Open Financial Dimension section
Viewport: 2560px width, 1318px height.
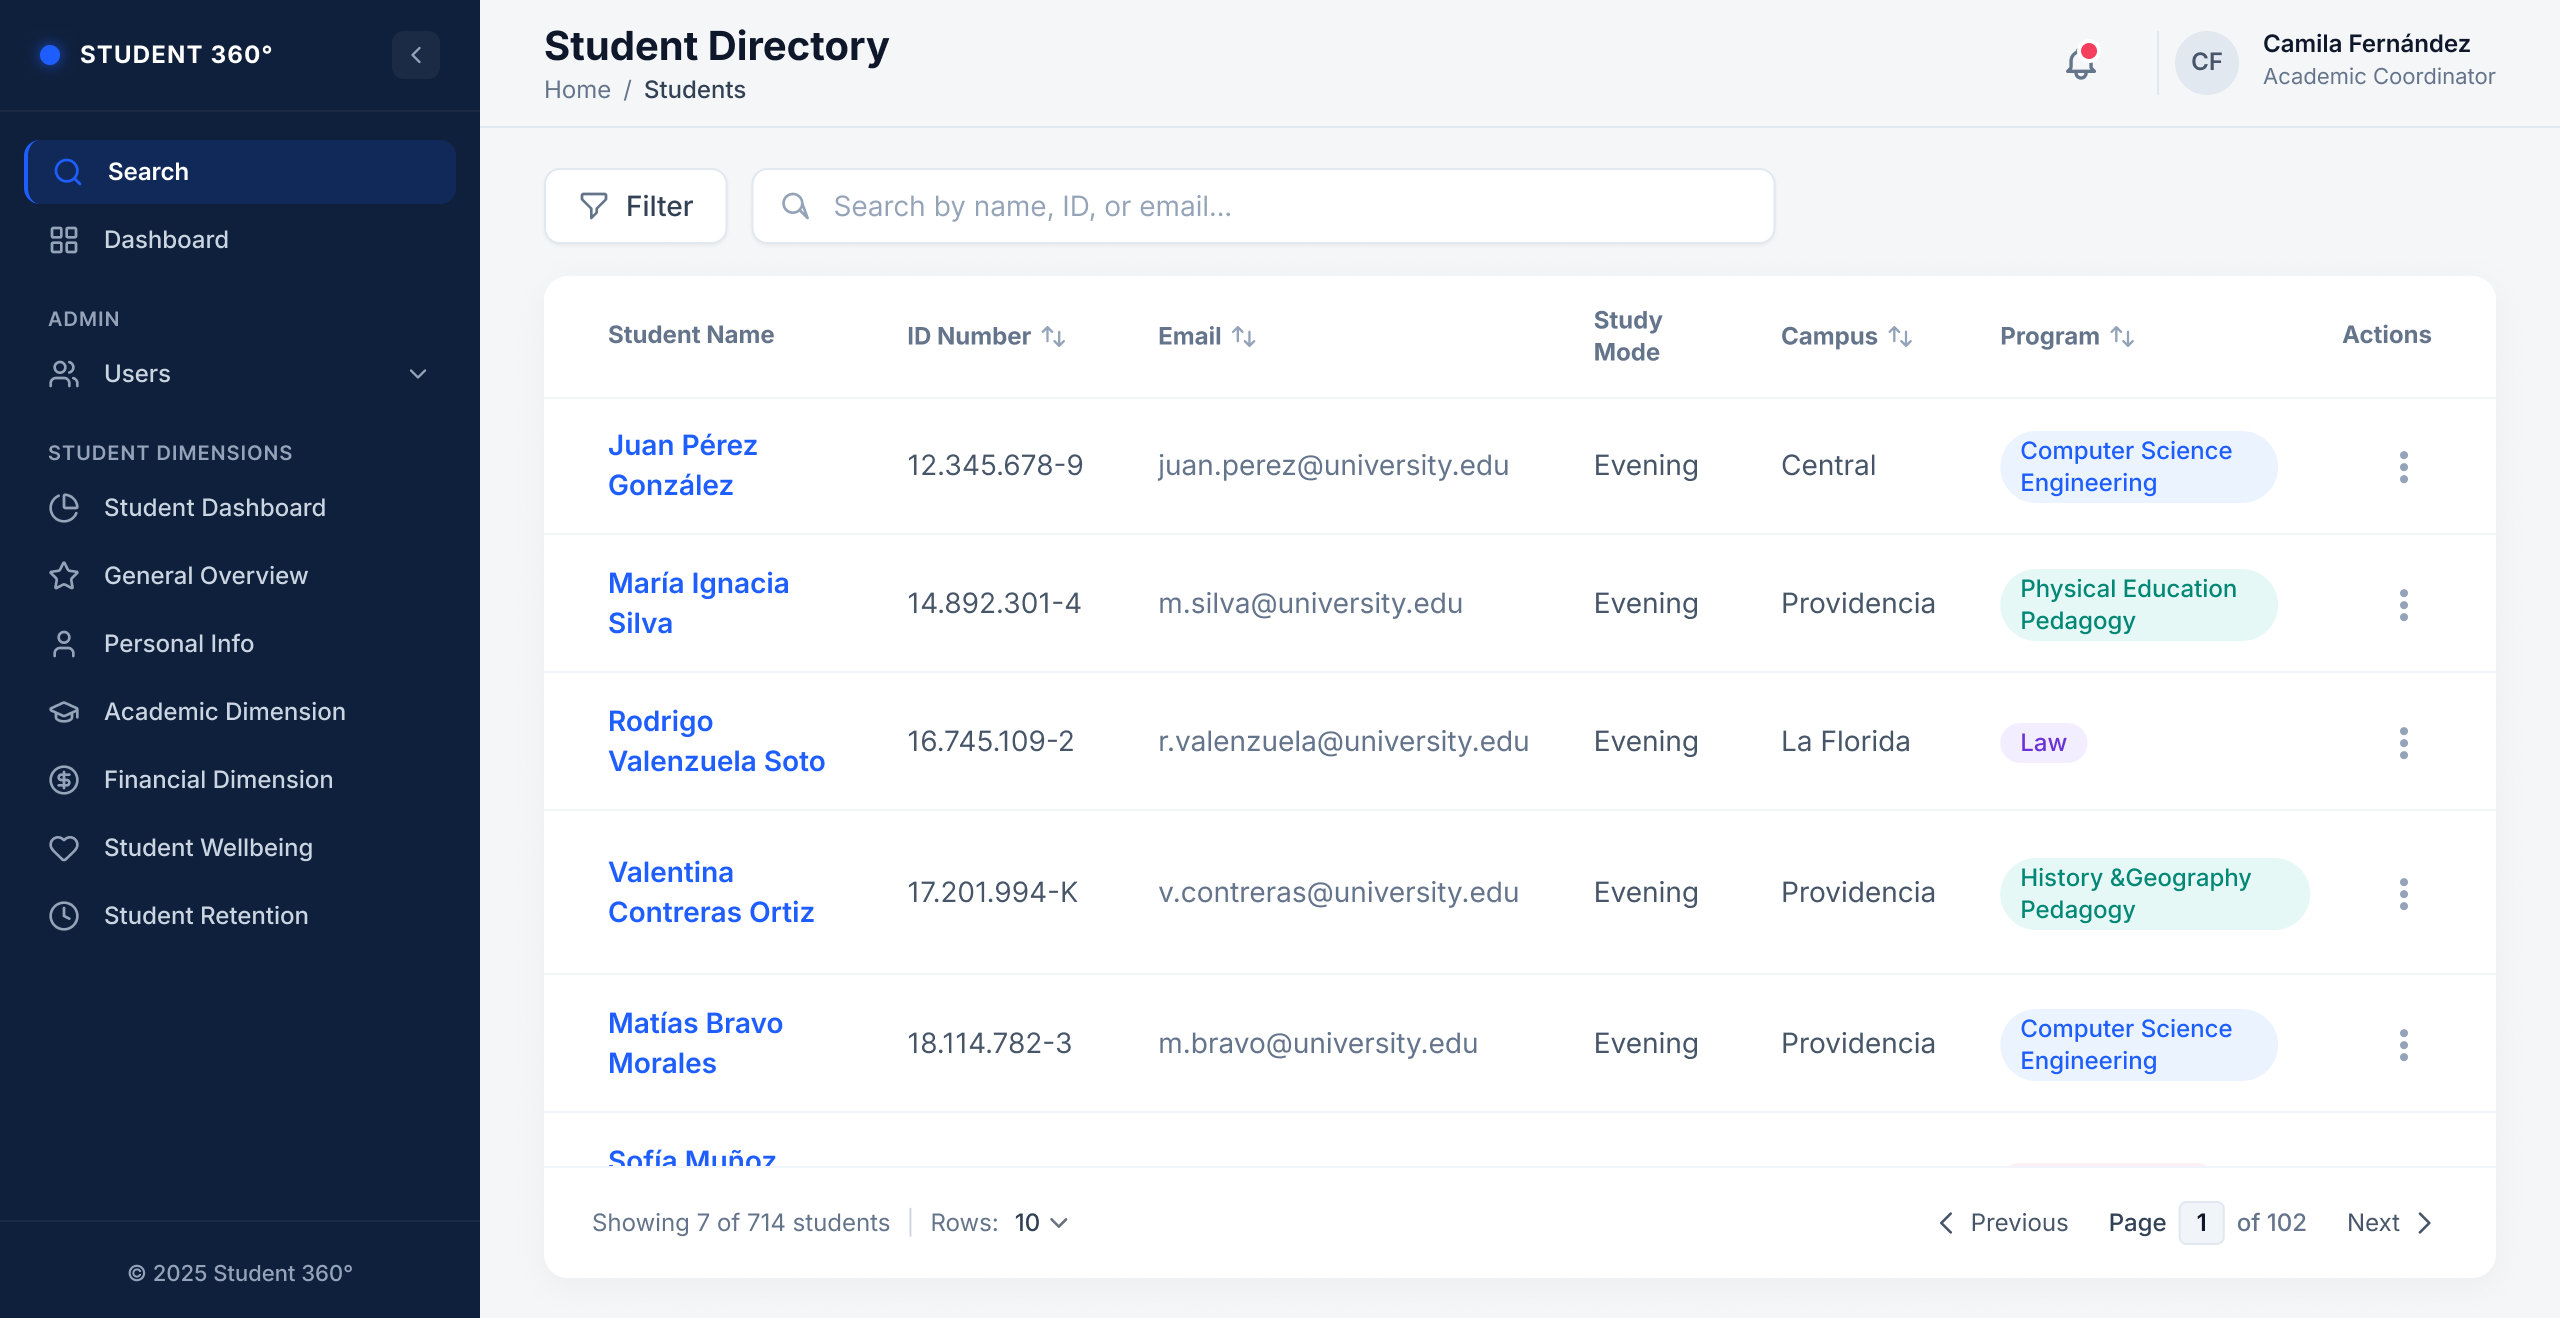(240, 780)
